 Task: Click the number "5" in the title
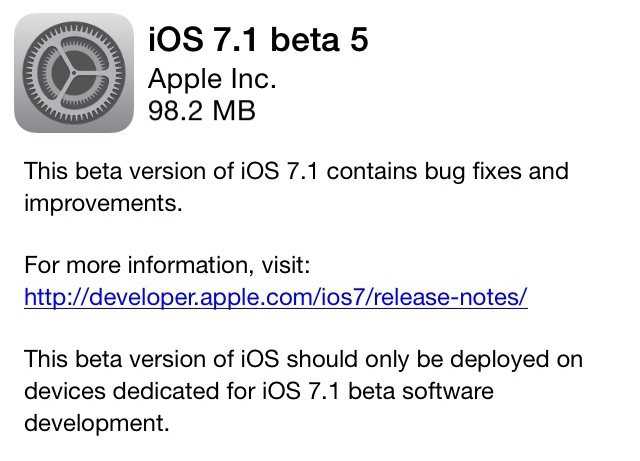coord(359,40)
